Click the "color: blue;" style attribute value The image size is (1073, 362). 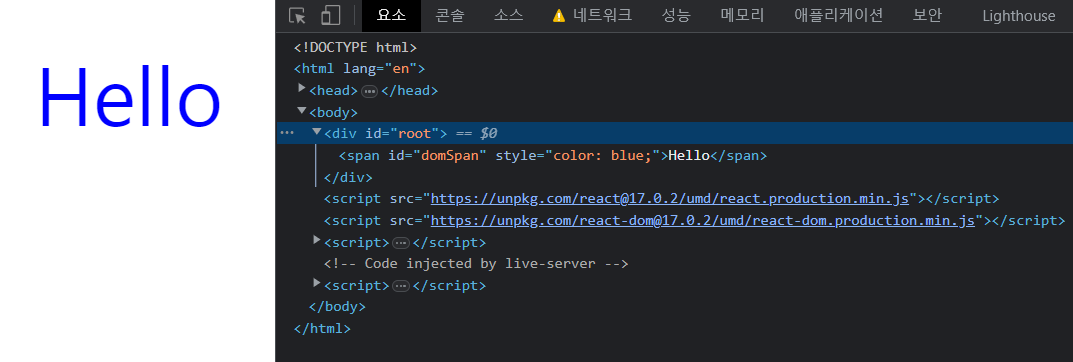point(602,156)
